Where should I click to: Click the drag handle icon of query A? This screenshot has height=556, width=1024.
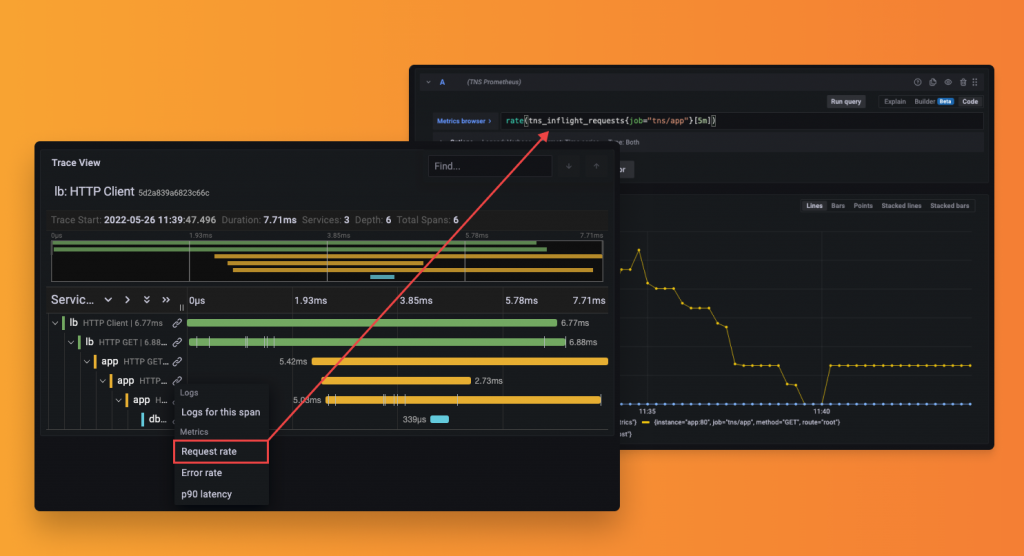[x=975, y=82]
